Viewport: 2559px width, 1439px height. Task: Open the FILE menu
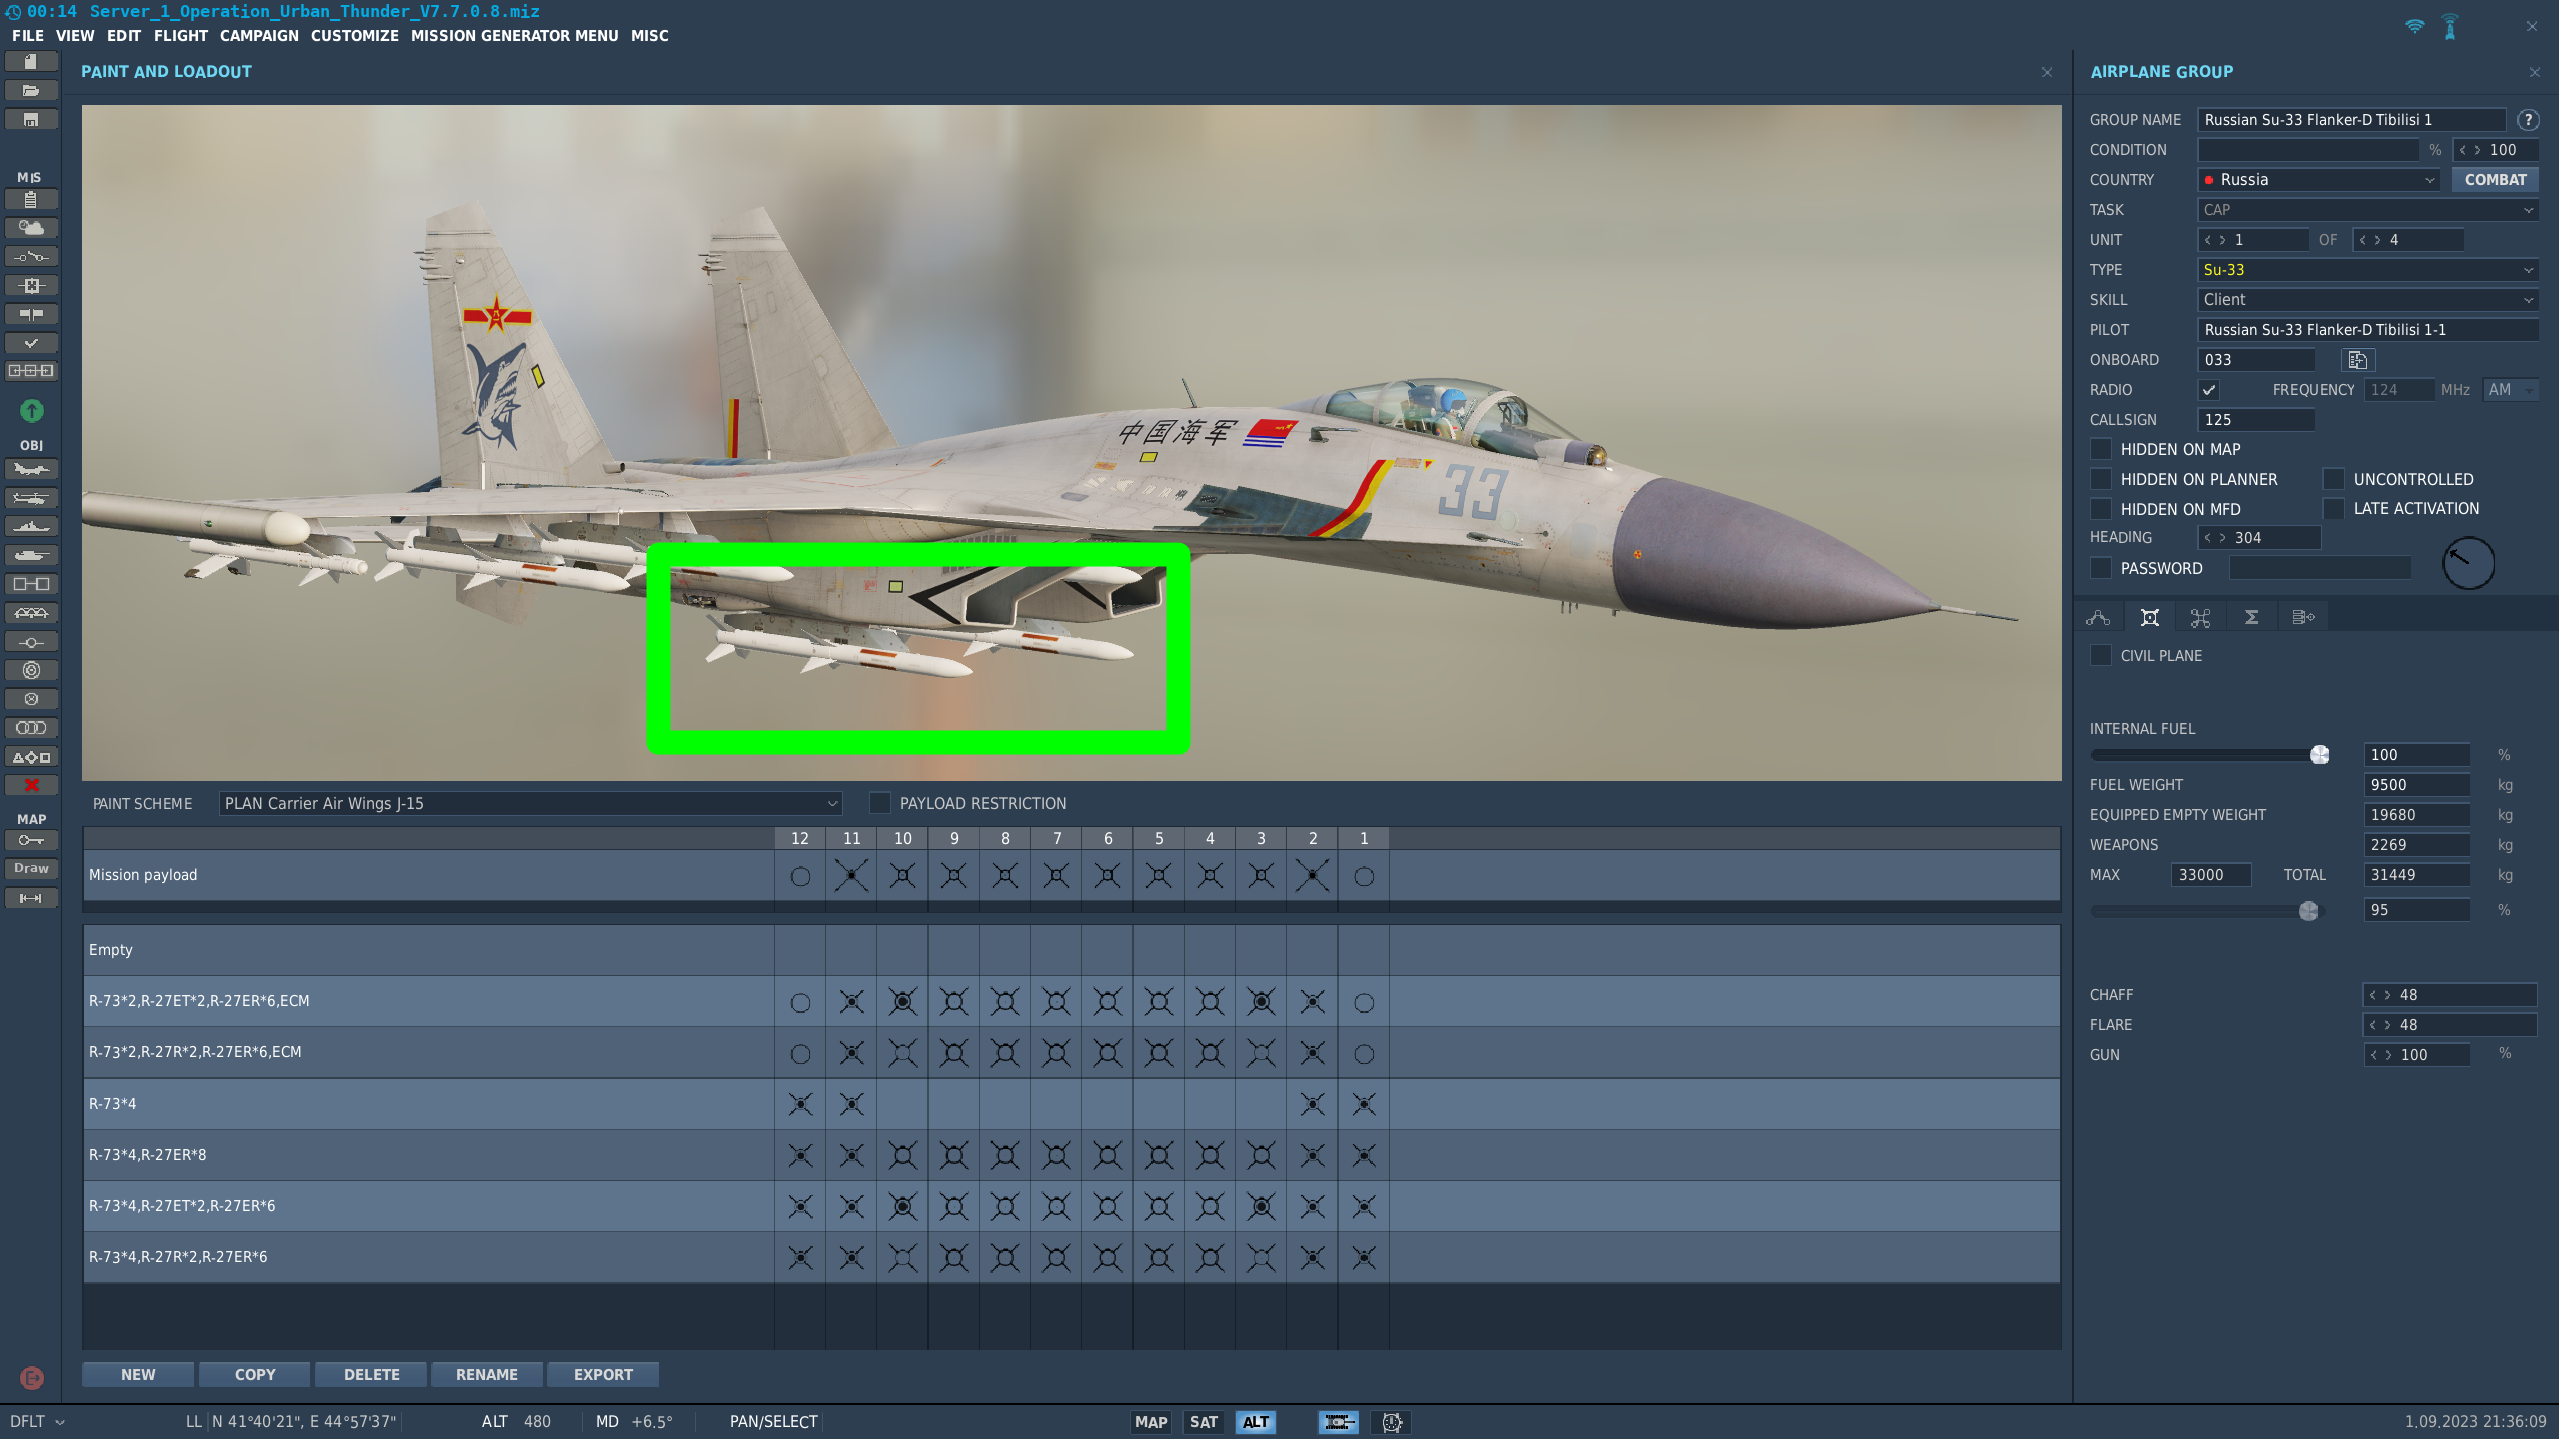pos(27,35)
